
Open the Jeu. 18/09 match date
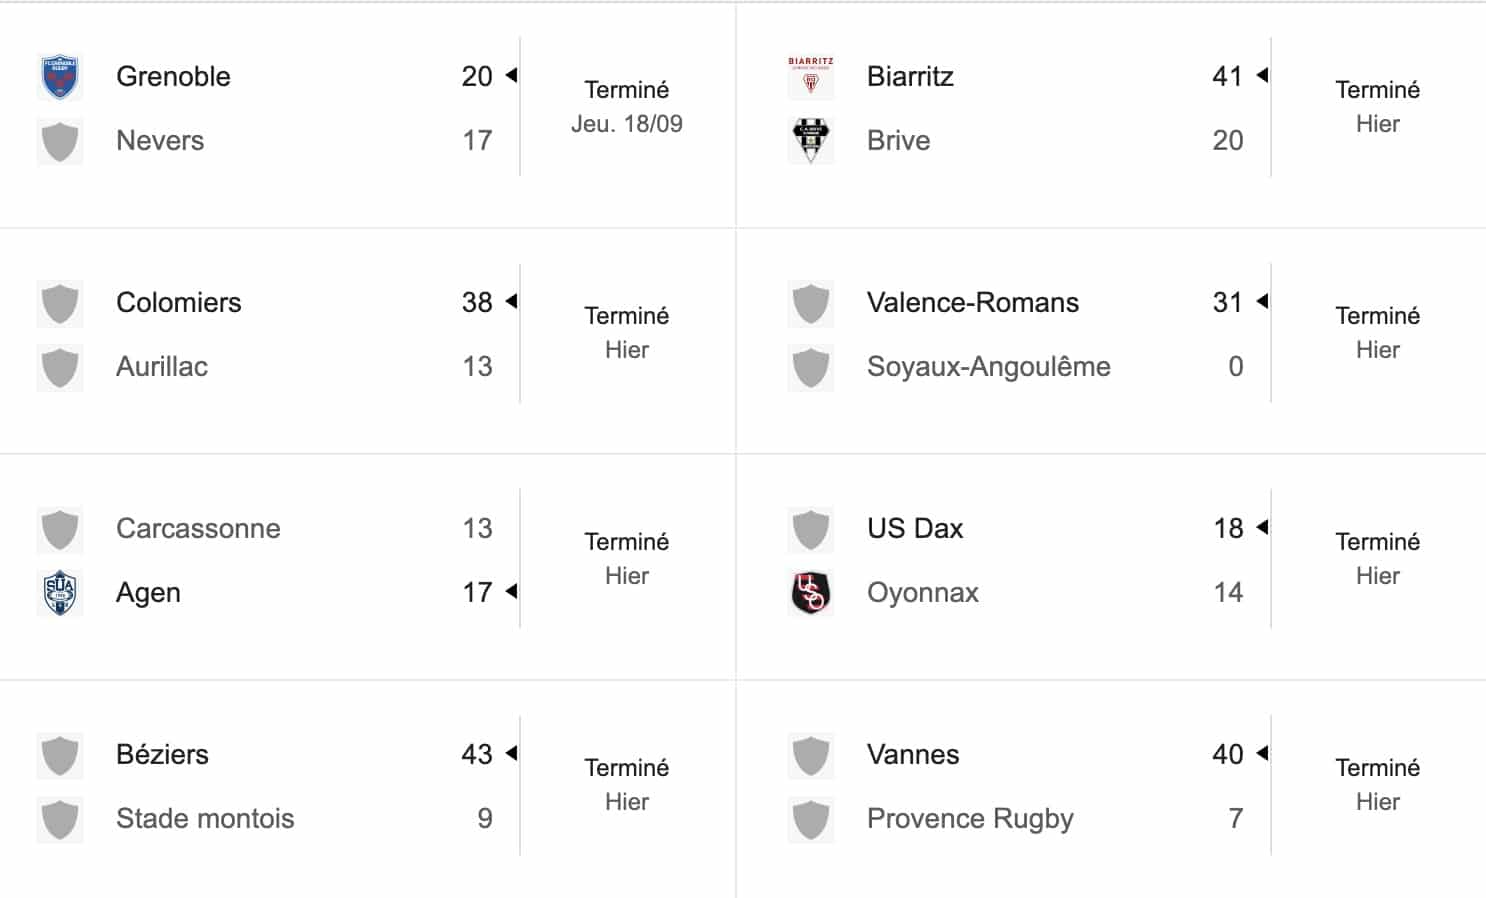(x=627, y=124)
